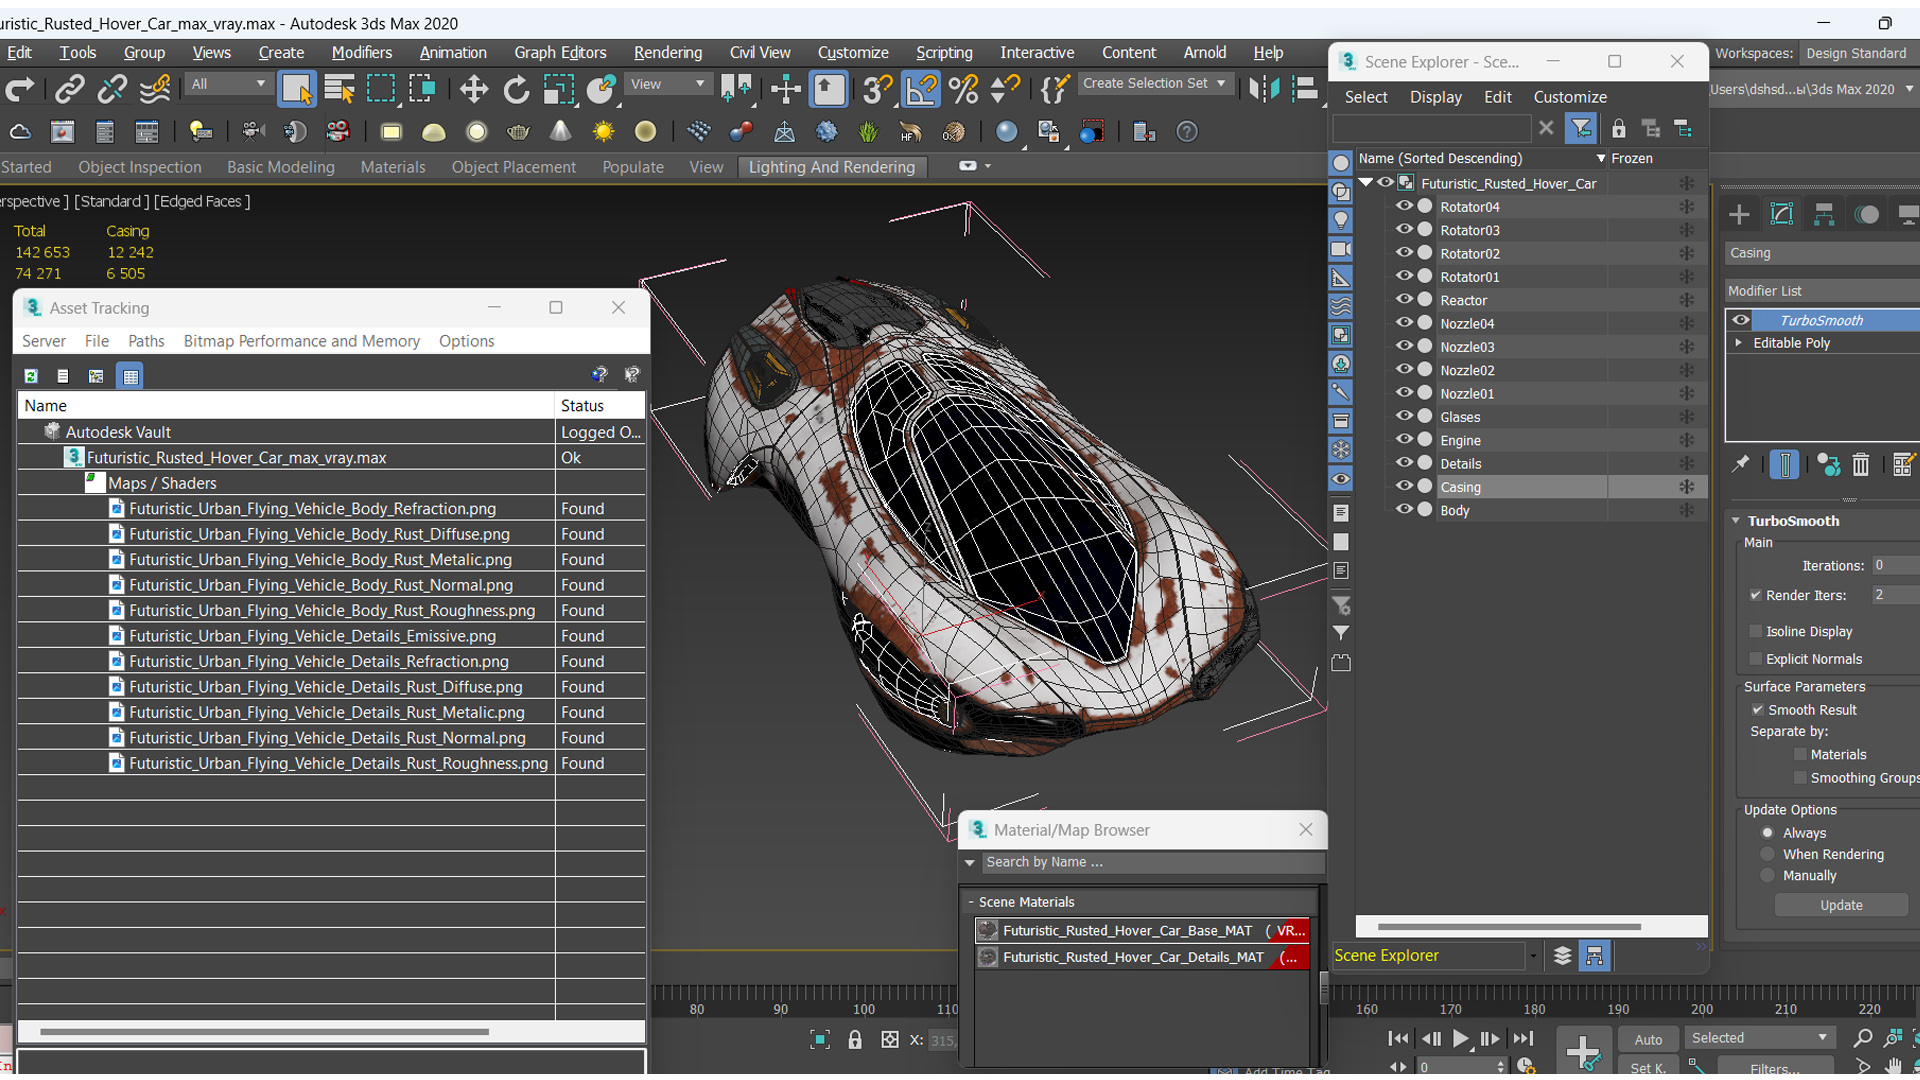Toggle visibility of the Engine object
The height and width of the screenshot is (1080, 1920).
tap(1404, 440)
